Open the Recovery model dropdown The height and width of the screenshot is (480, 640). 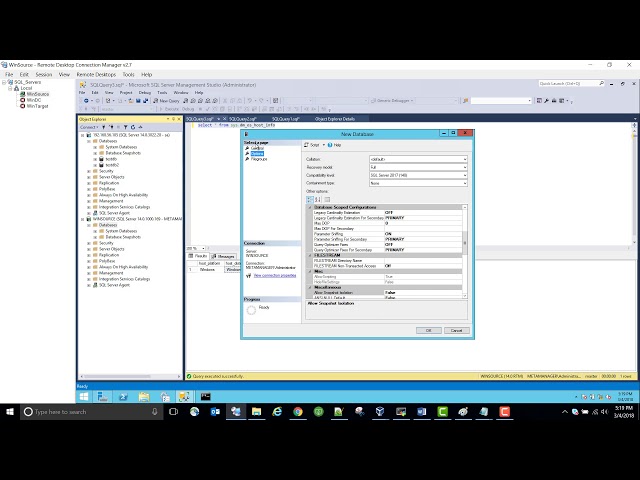click(464, 167)
